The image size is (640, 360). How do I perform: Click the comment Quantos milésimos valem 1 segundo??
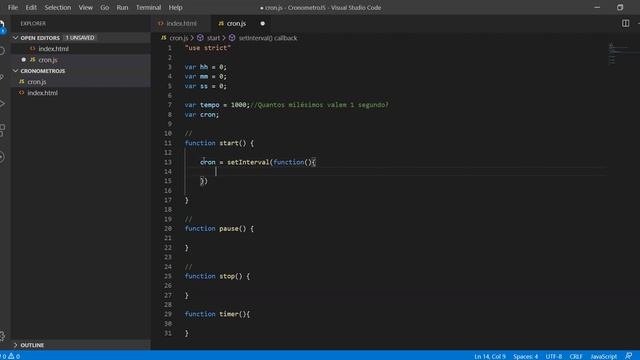(320, 105)
